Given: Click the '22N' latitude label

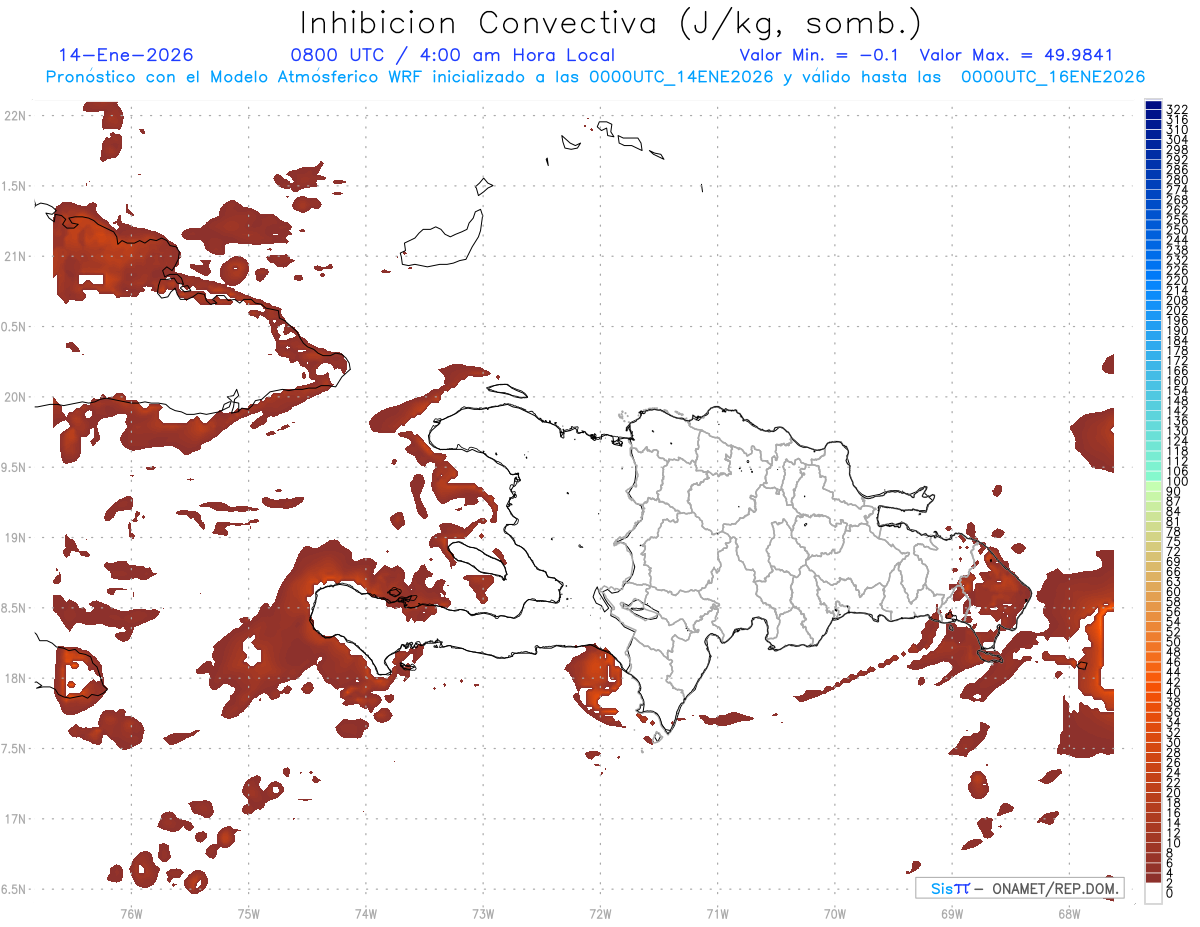Looking at the screenshot, I should tap(14, 115).
